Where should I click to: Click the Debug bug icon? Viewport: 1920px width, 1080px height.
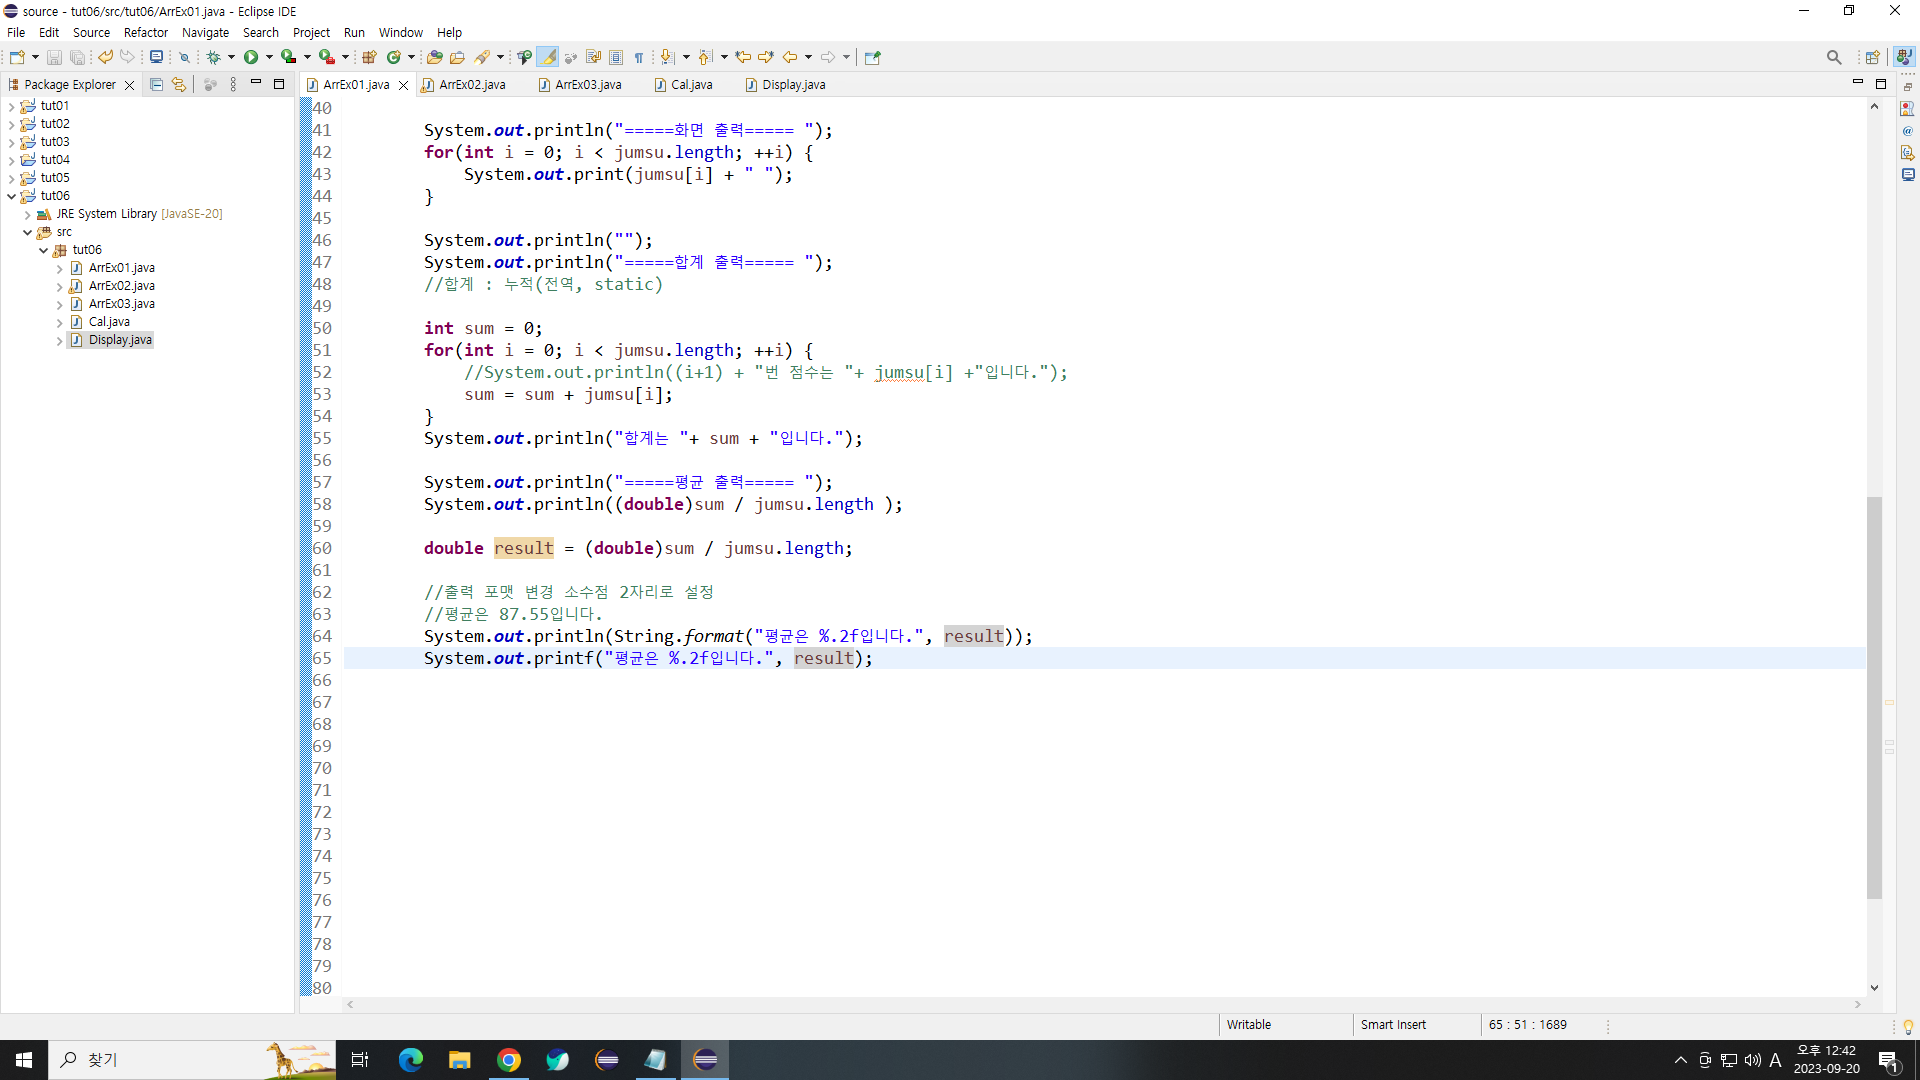point(214,57)
